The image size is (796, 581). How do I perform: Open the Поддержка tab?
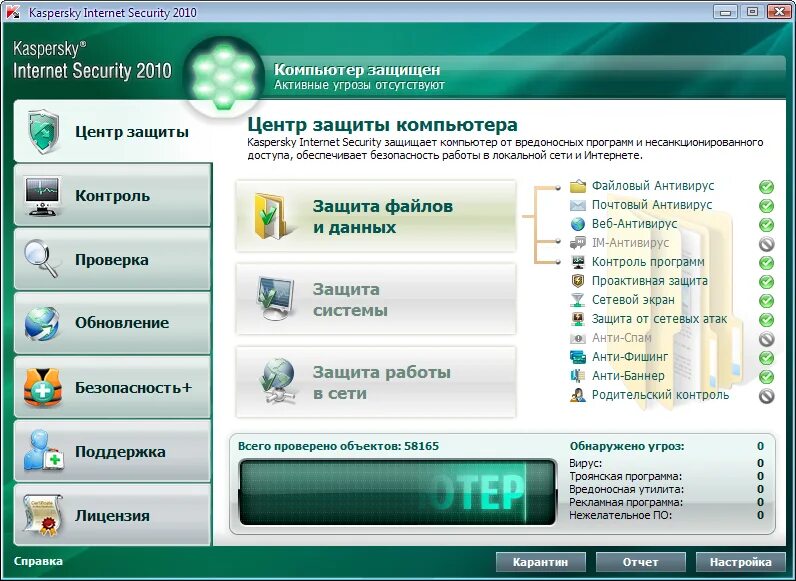point(113,451)
